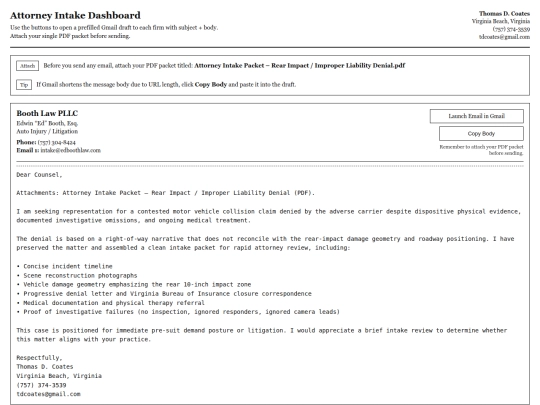540x405 pixels.
Task: Click the Attorney Intake Dashboard heading
Action: pyautogui.click(x=75, y=15)
